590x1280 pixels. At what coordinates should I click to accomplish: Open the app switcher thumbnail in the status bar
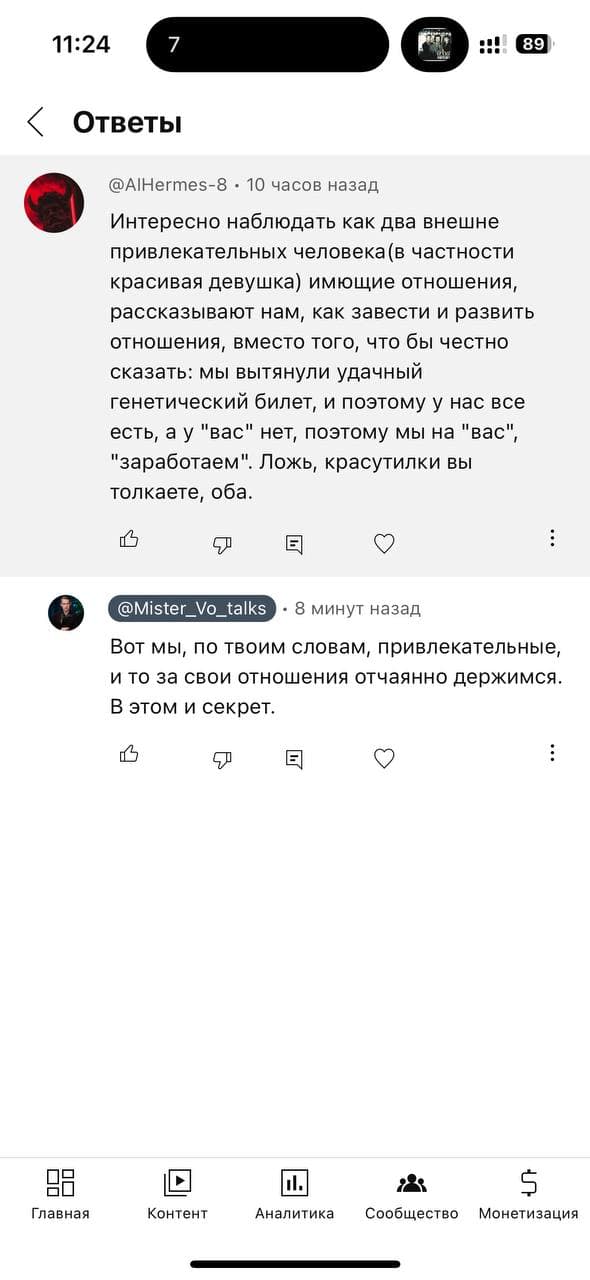pyautogui.click(x=434, y=44)
